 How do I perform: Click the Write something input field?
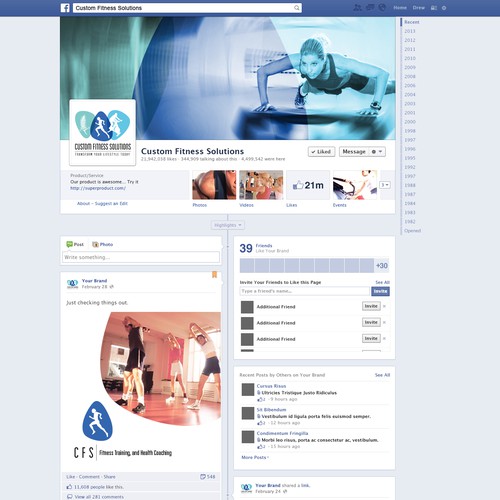(141, 257)
